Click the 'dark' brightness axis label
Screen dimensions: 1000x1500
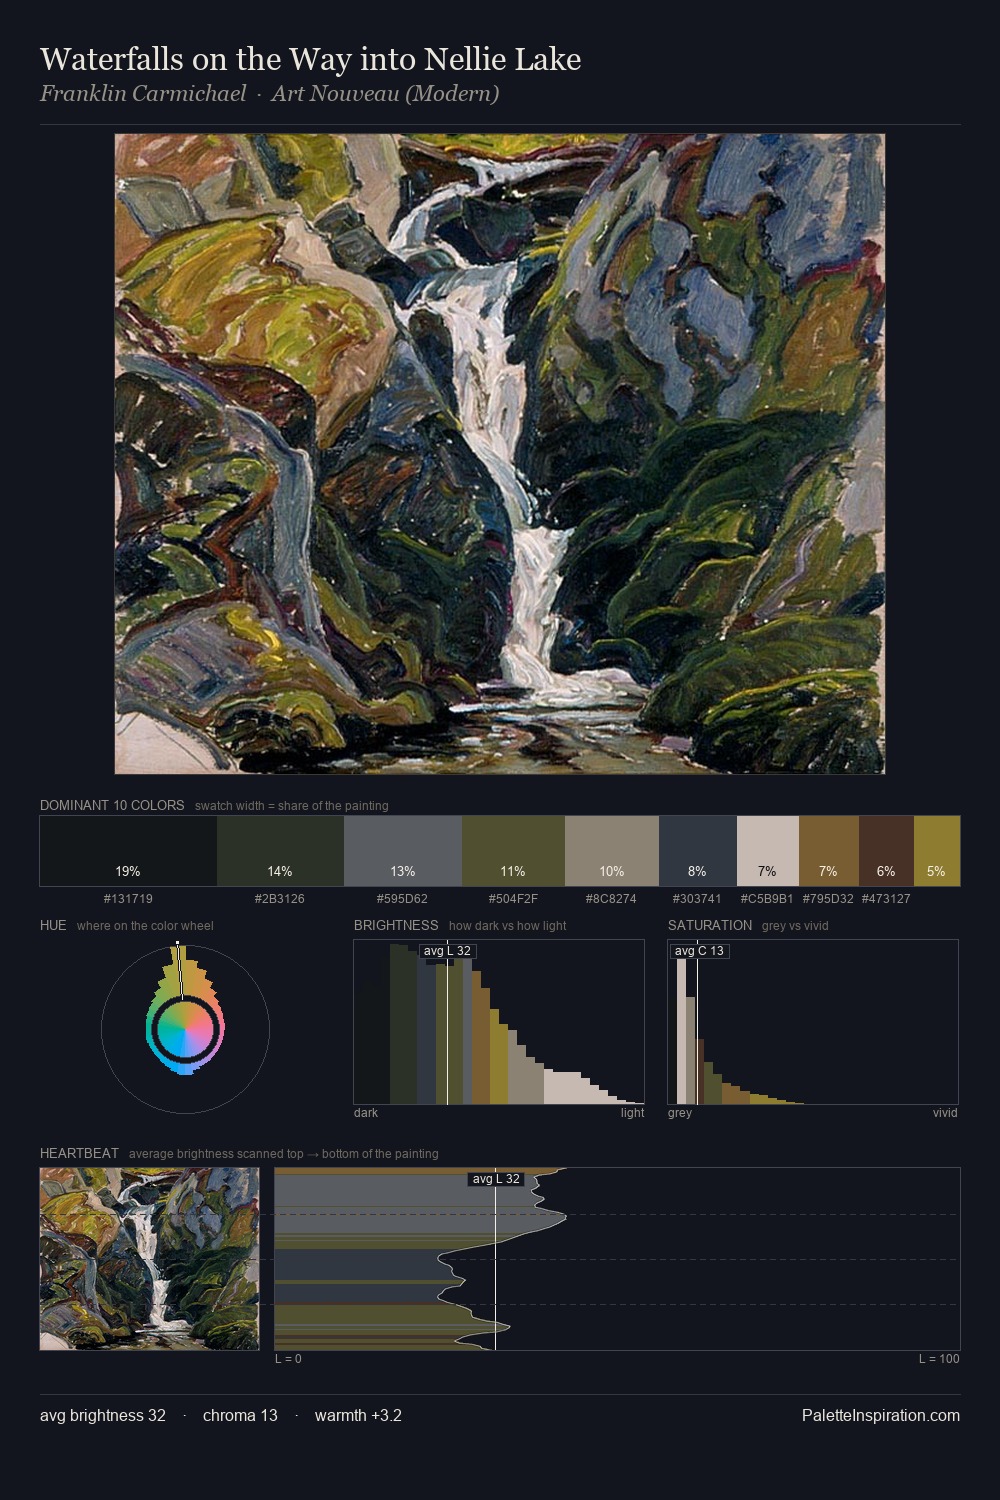pos(366,1112)
